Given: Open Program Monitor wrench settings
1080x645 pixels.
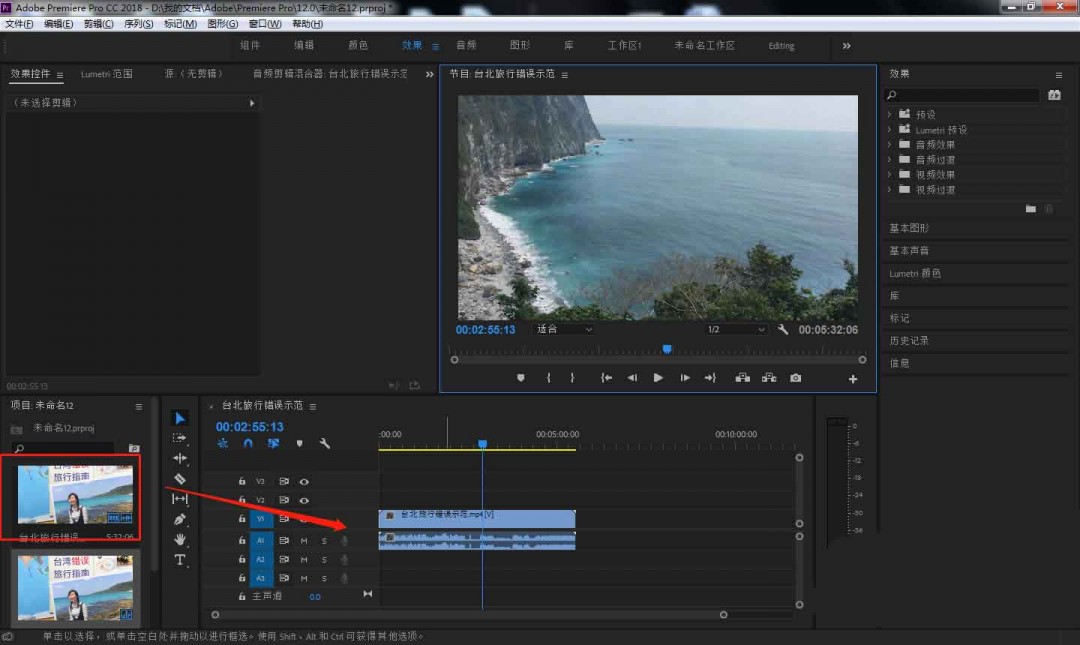Looking at the screenshot, I should tap(783, 329).
